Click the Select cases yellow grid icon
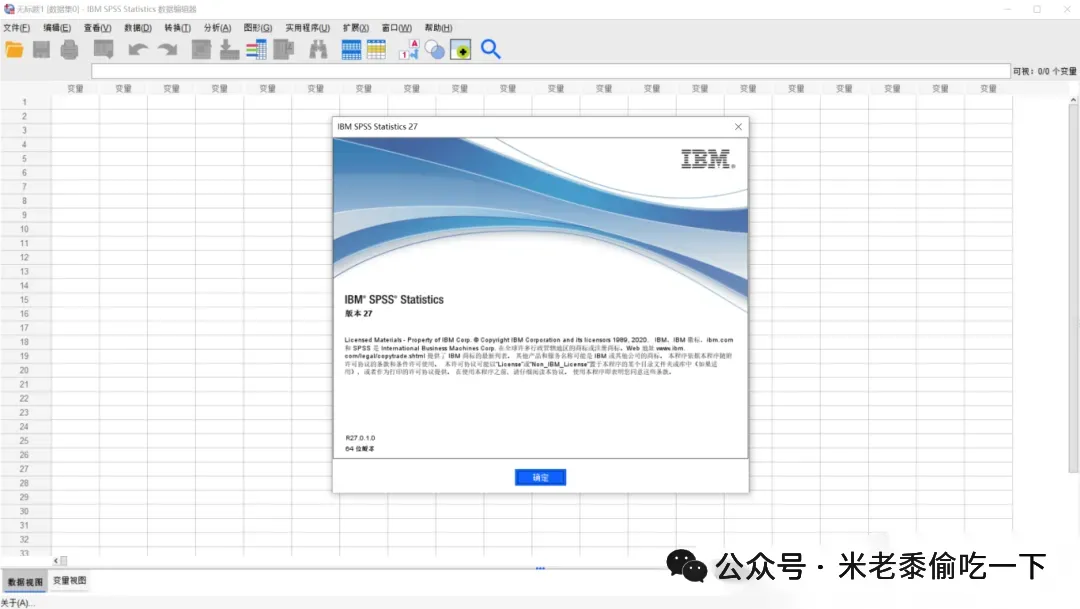The width and height of the screenshot is (1080, 609). (377, 50)
